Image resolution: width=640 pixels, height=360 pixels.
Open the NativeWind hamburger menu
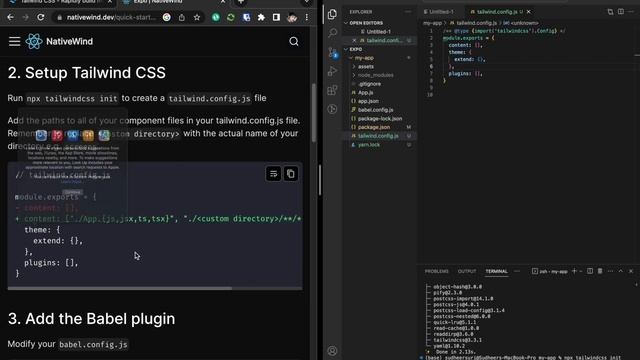(x=14, y=41)
